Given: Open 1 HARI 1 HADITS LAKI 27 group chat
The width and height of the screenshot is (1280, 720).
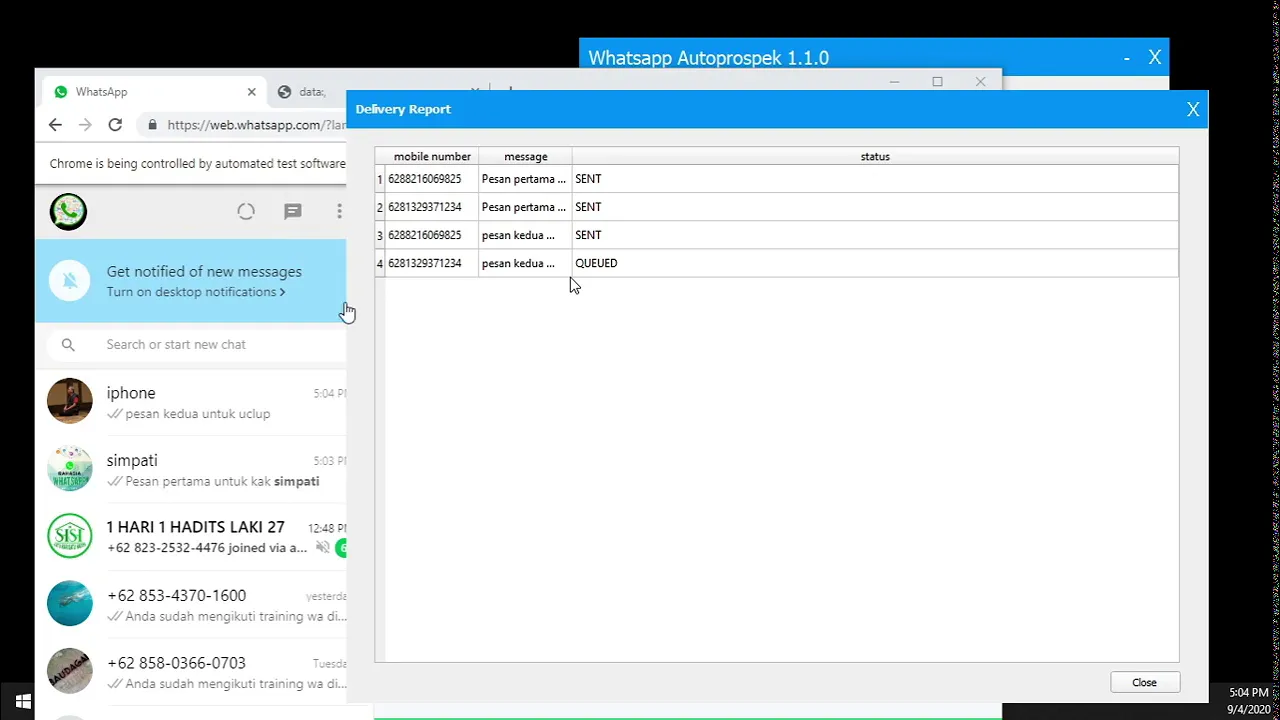Looking at the screenshot, I should pos(191,537).
